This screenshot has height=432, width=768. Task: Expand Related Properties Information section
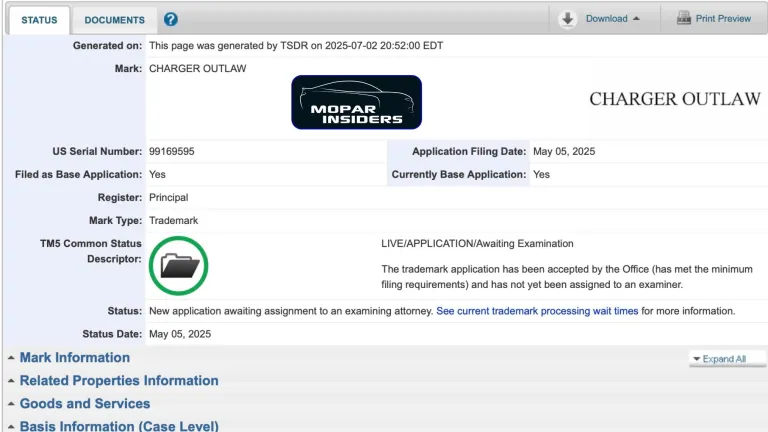118,381
